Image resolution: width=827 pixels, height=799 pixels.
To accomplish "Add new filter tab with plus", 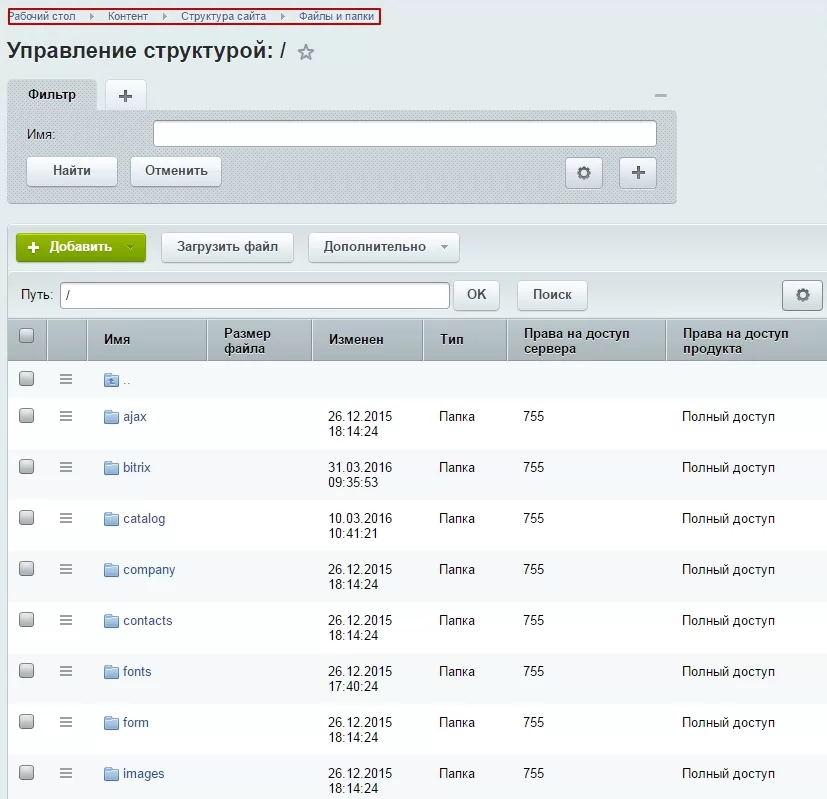I will click(126, 95).
